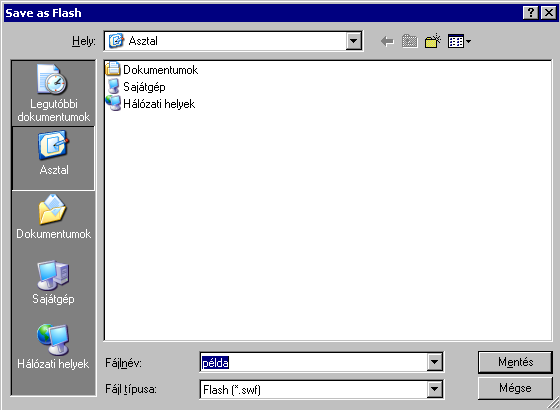The image size is (560, 410).
Task: Select the Dokumentumok item in file list
Action: click(x=152, y=70)
